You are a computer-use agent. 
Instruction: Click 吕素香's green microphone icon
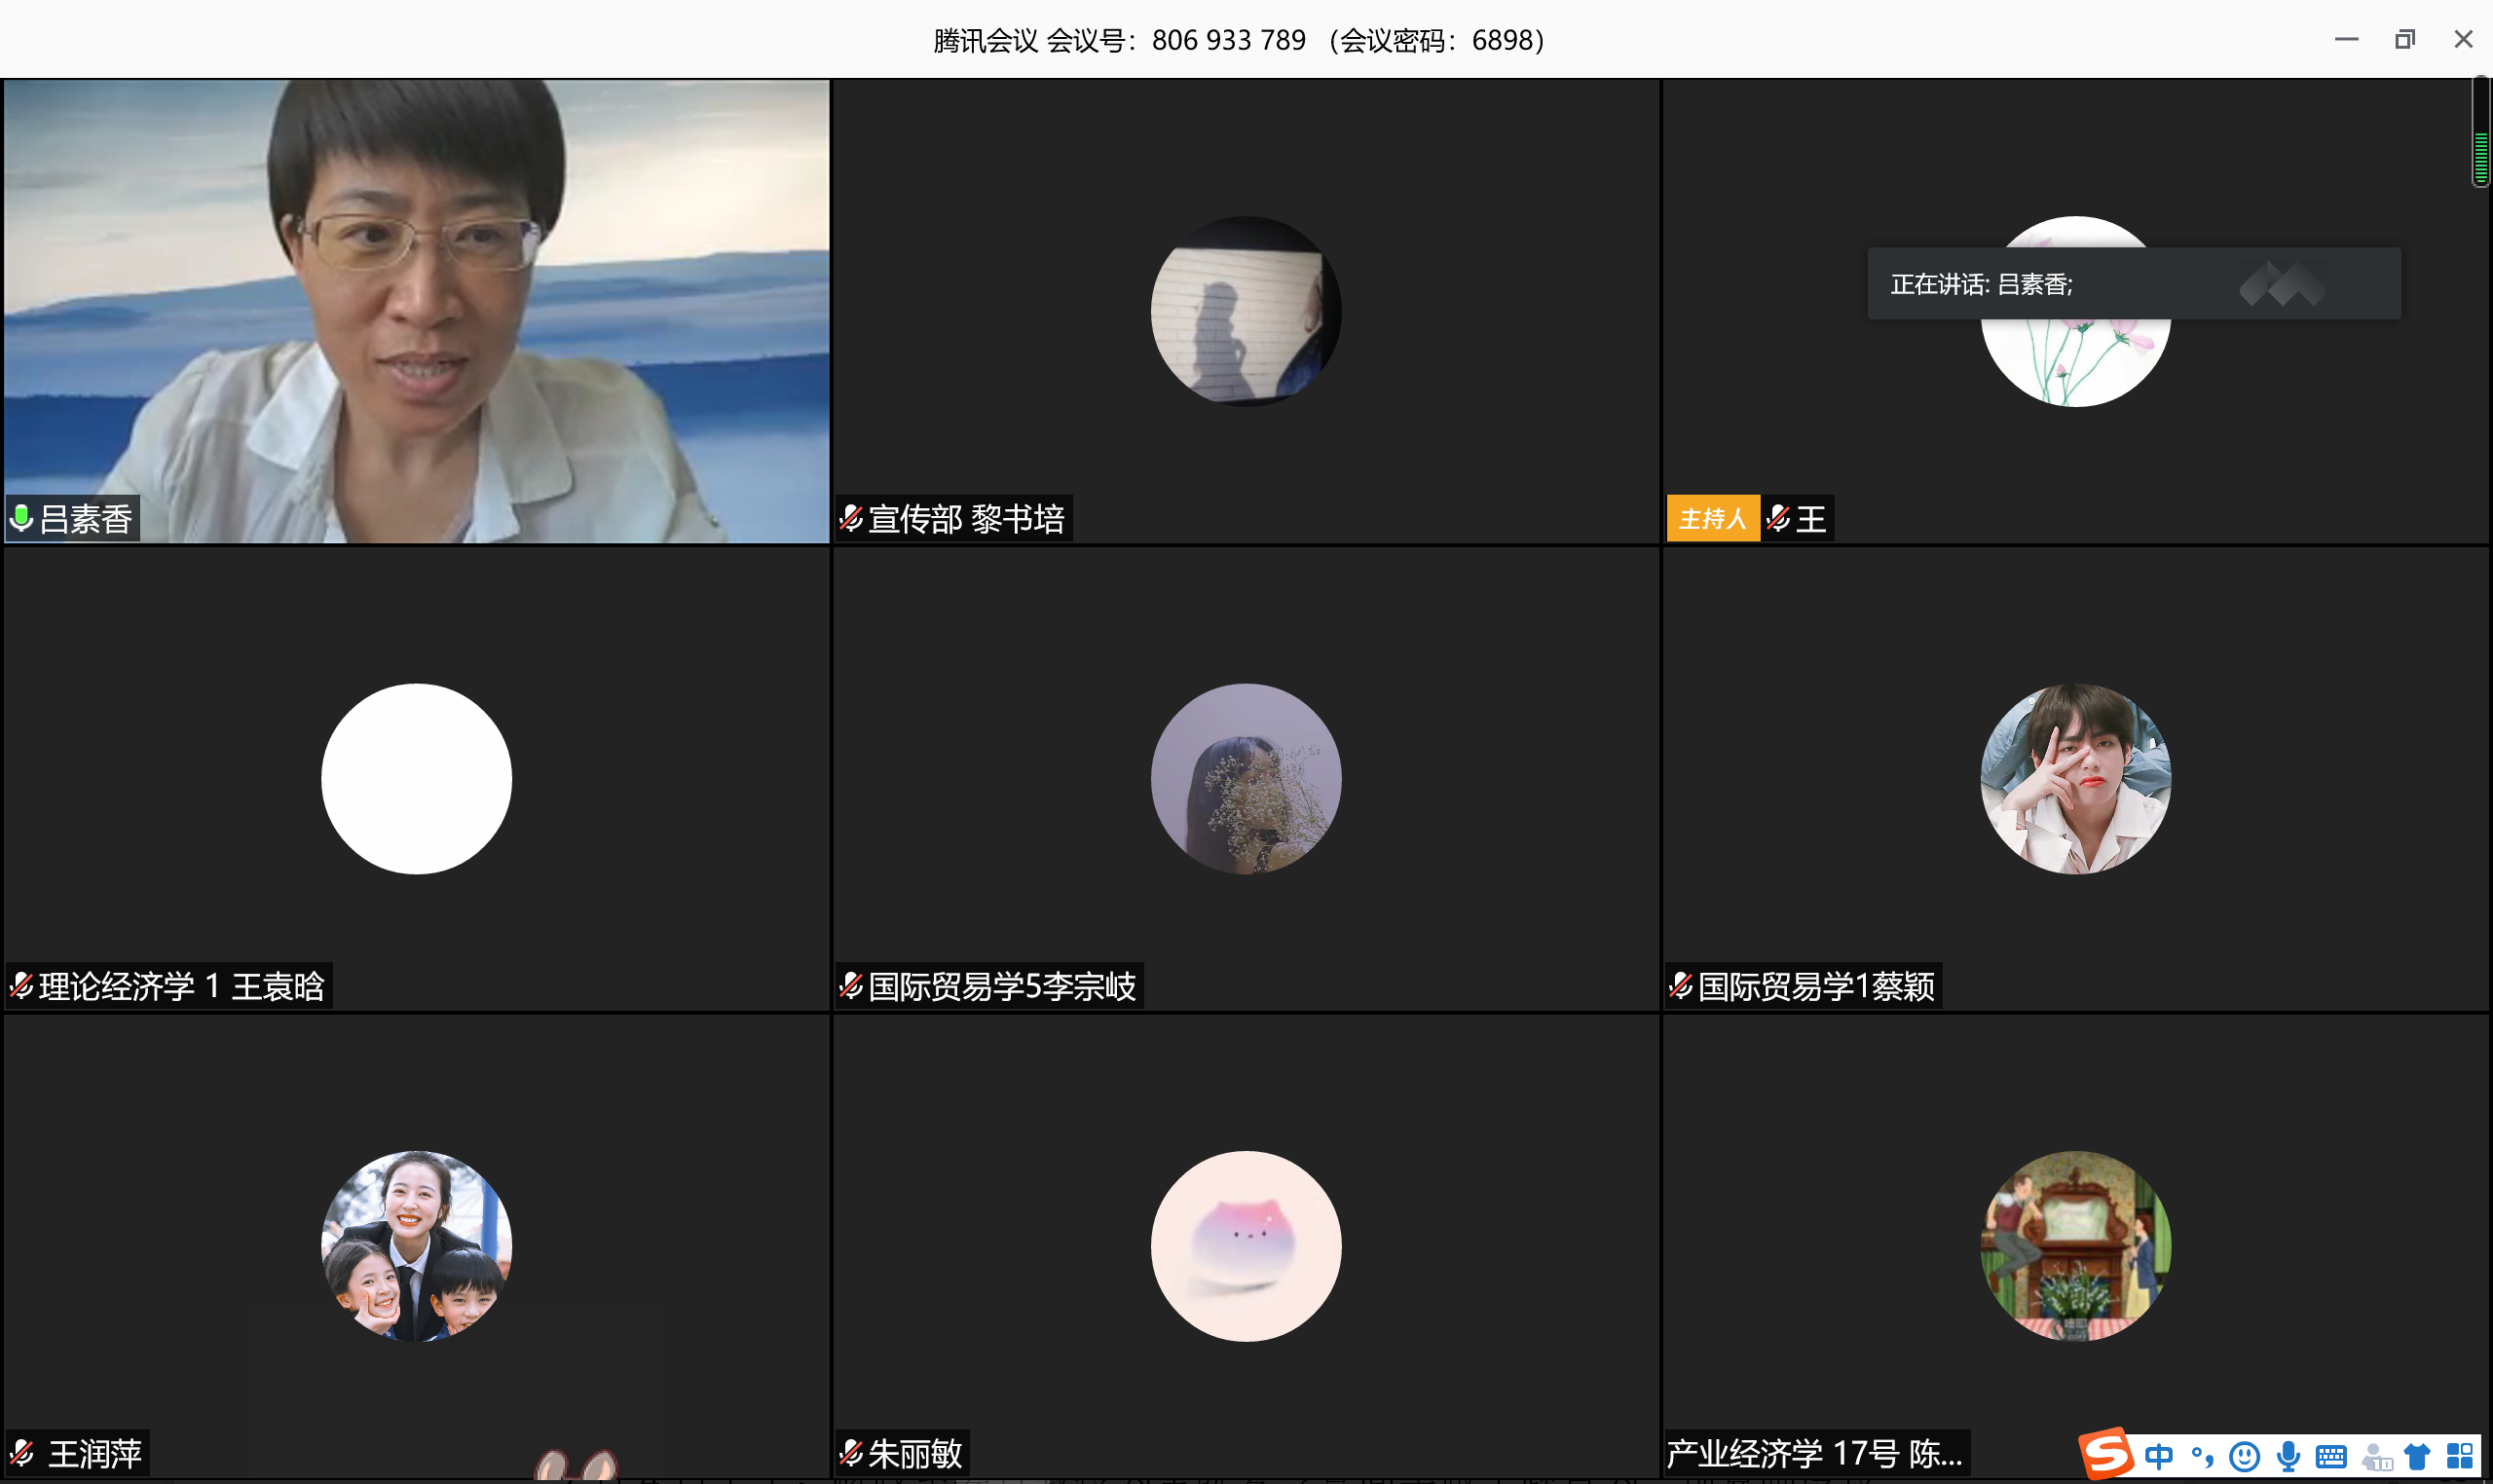point(21,518)
